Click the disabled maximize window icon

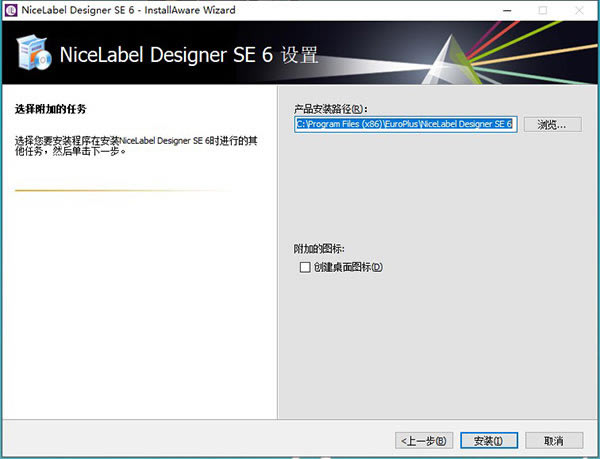(542, 10)
